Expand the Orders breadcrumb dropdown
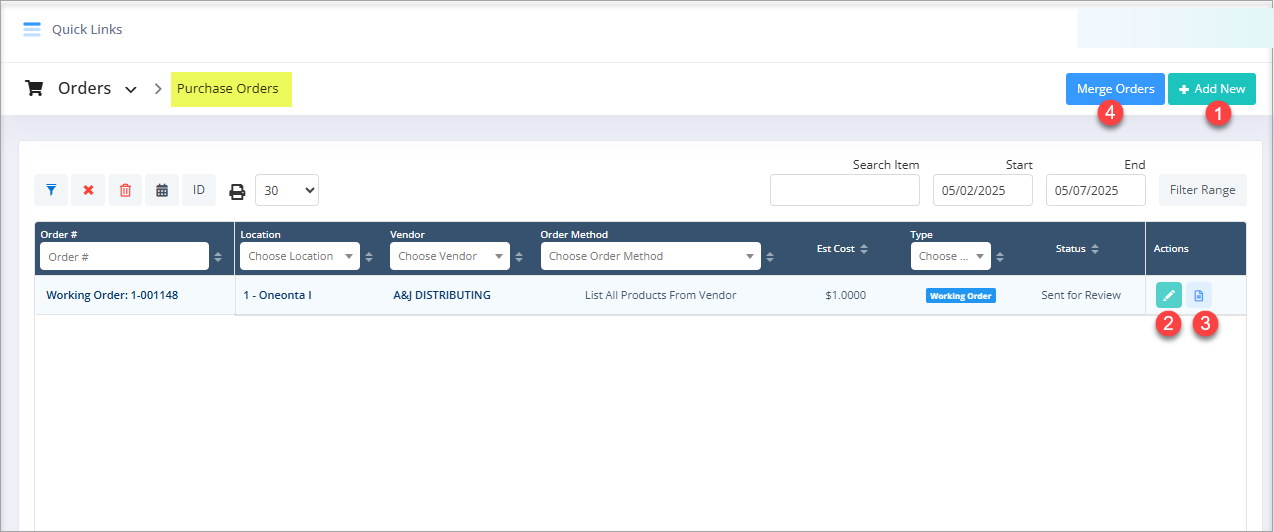This screenshot has height=532, width=1274. (x=131, y=89)
